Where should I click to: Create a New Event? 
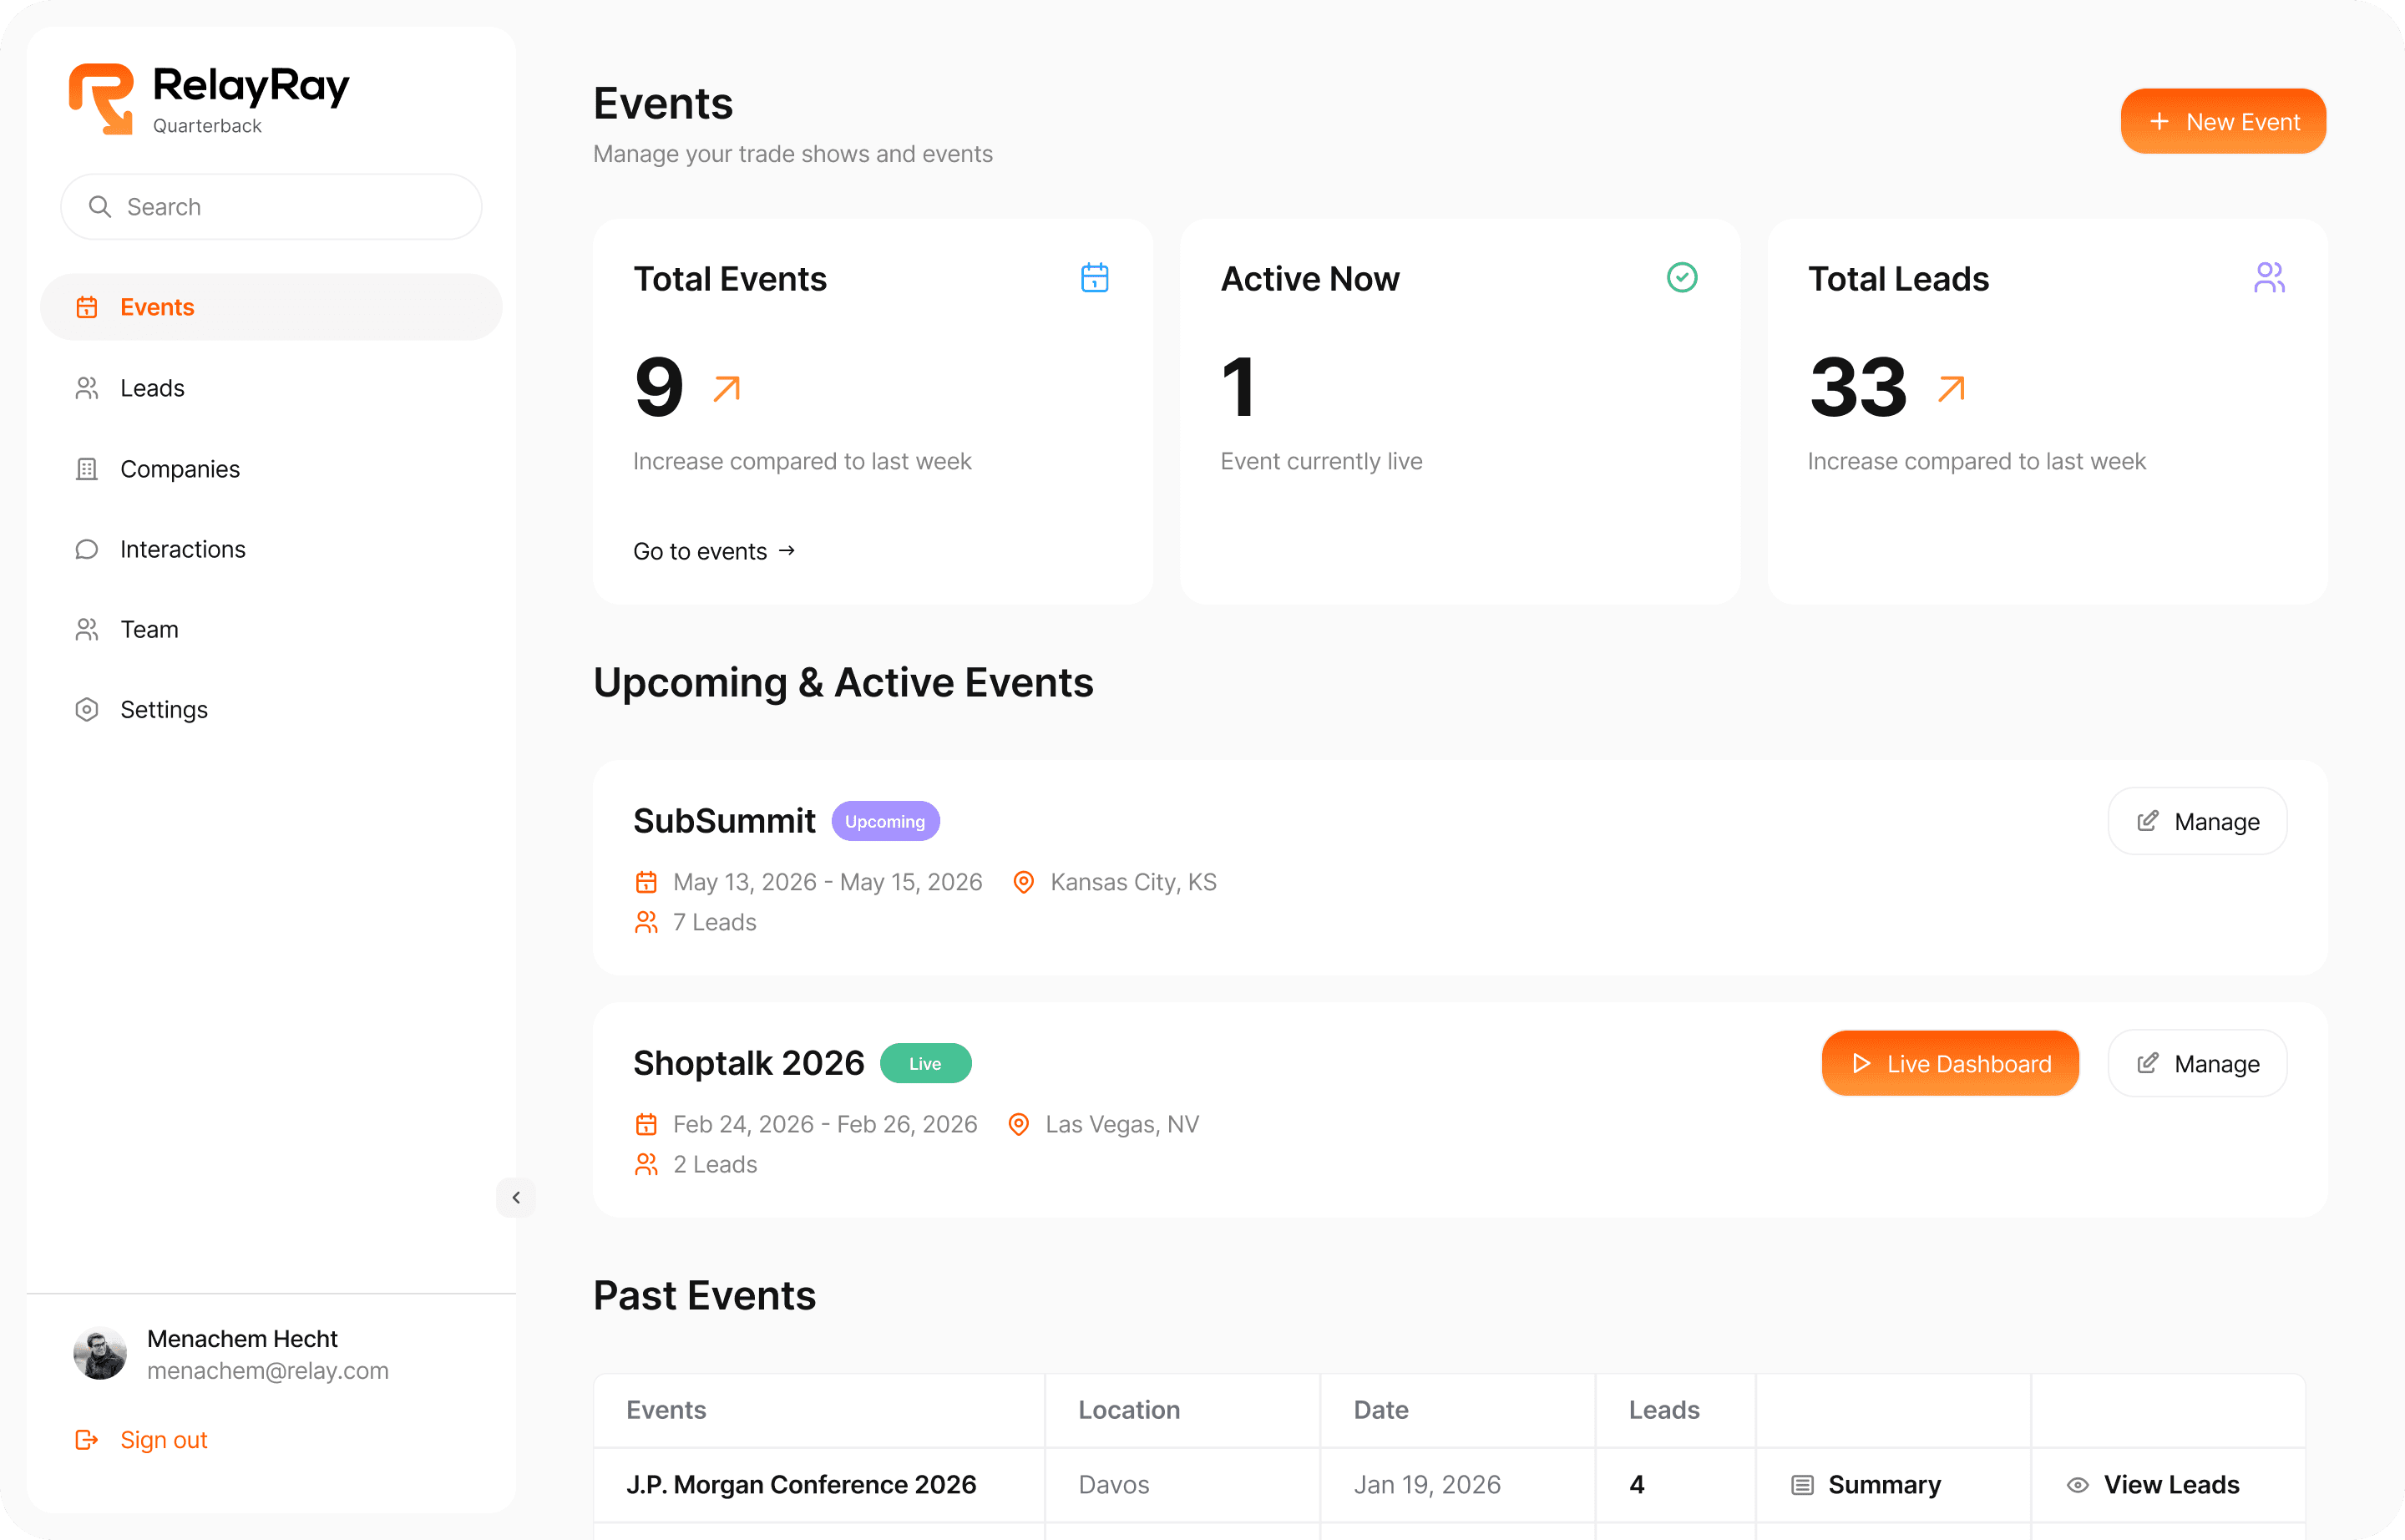point(2222,121)
